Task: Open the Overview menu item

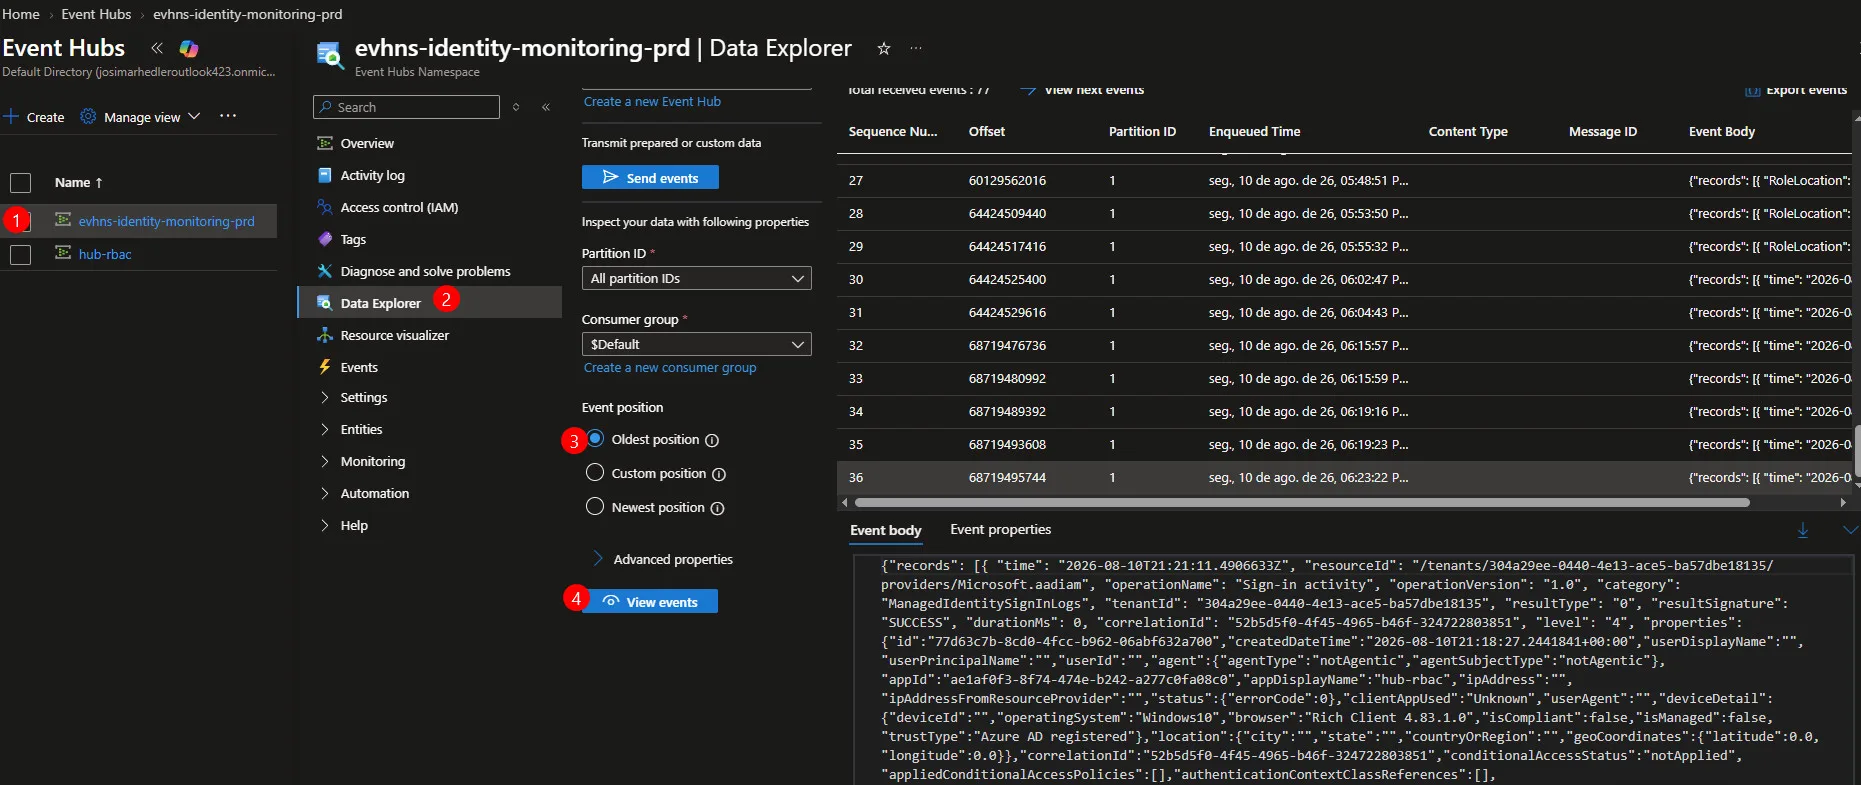Action: 367,143
